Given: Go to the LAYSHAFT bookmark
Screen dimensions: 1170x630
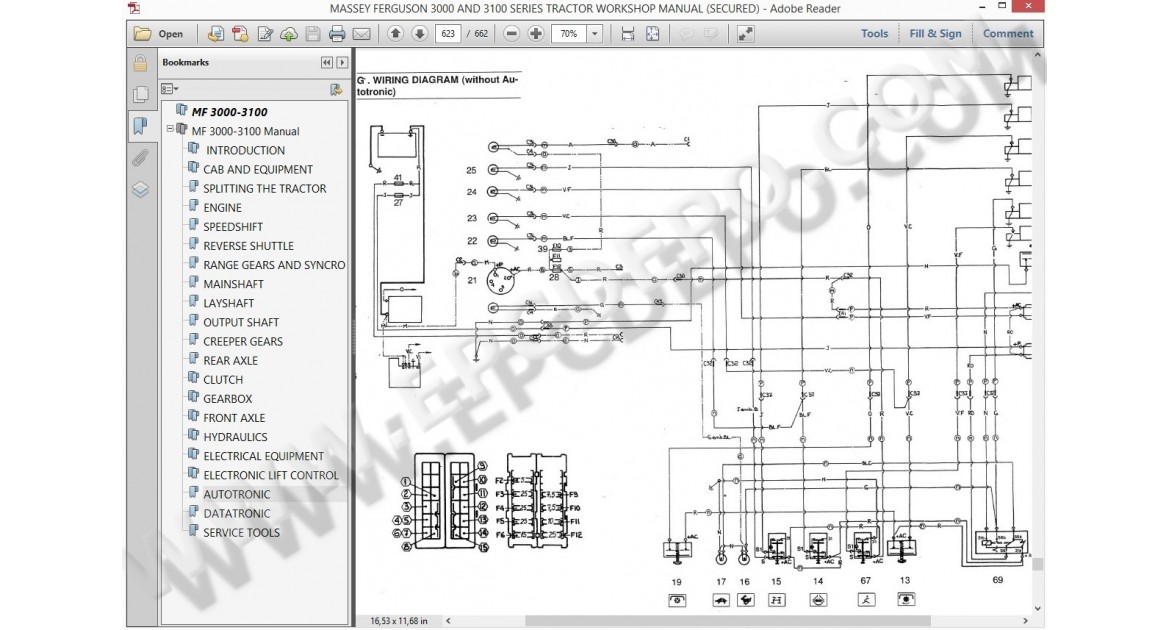Looking at the screenshot, I should click(x=228, y=303).
